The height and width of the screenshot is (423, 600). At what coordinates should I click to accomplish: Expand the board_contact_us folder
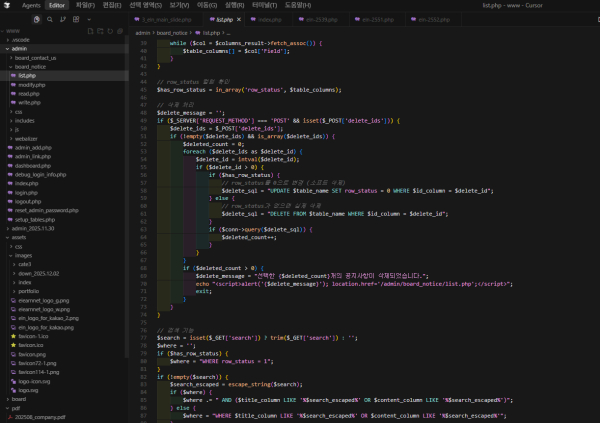click(x=34, y=57)
